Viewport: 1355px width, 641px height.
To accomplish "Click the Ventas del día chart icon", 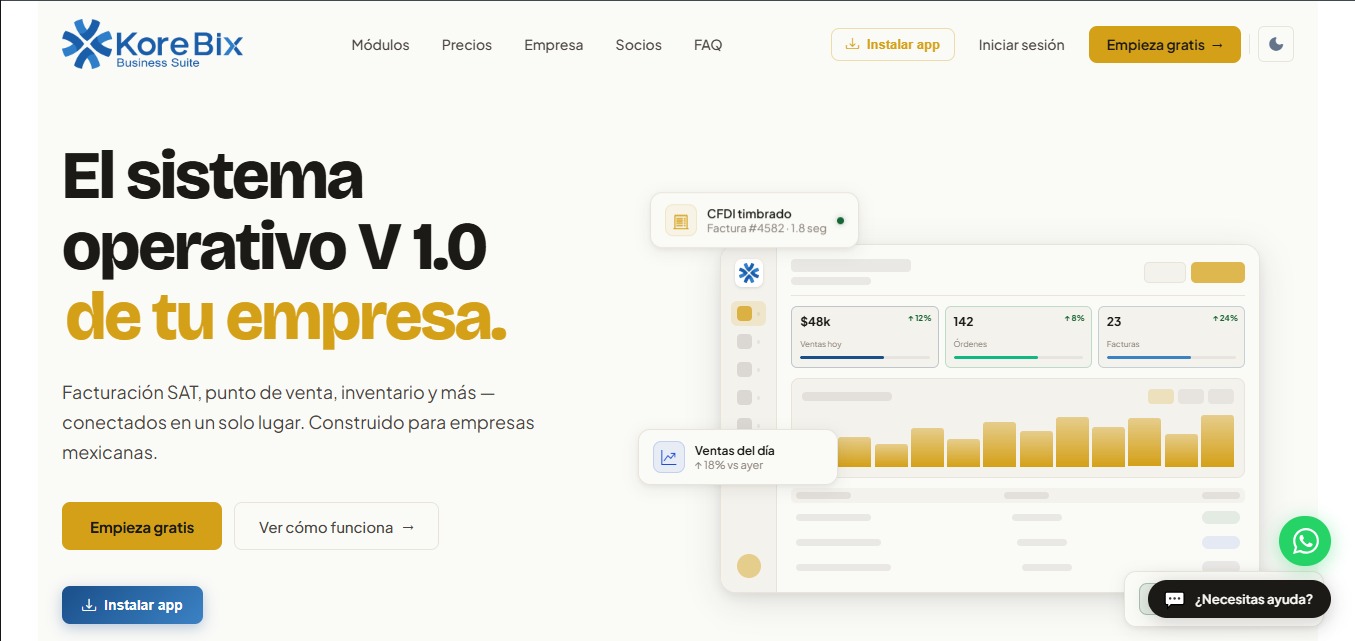I will [x=669, y=457].
